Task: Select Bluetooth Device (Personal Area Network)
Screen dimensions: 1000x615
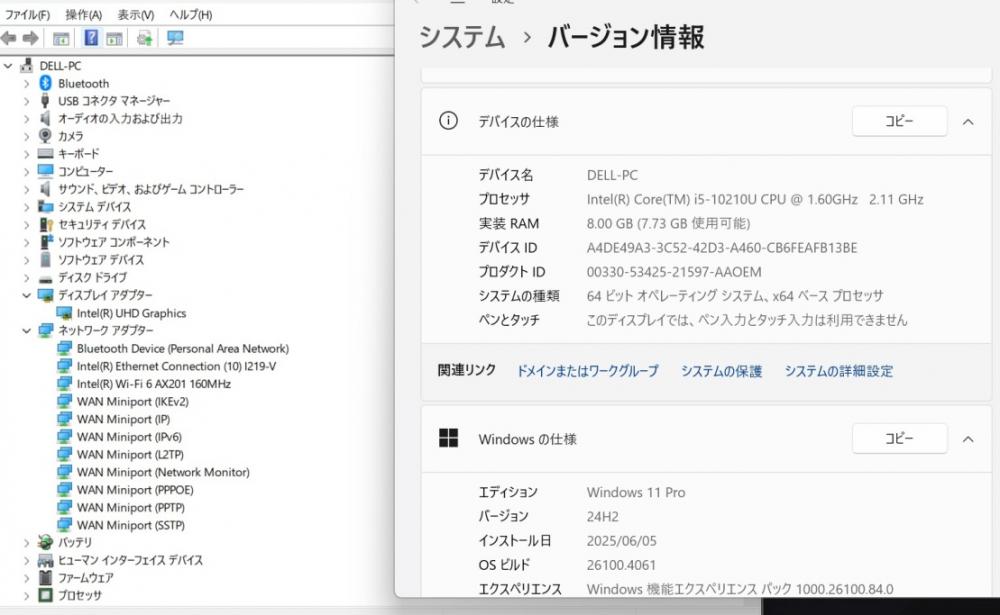Action: tap(183, 348)
